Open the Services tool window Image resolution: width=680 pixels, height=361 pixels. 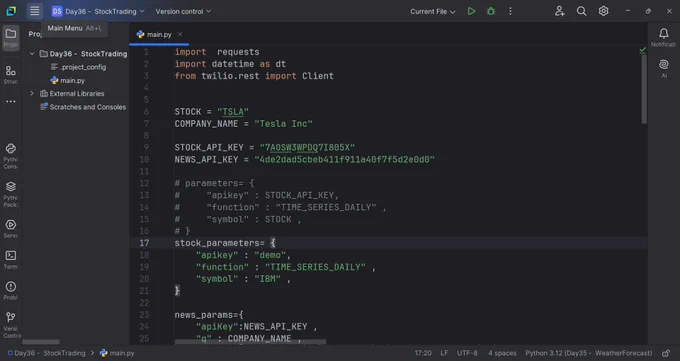point(11,229)
